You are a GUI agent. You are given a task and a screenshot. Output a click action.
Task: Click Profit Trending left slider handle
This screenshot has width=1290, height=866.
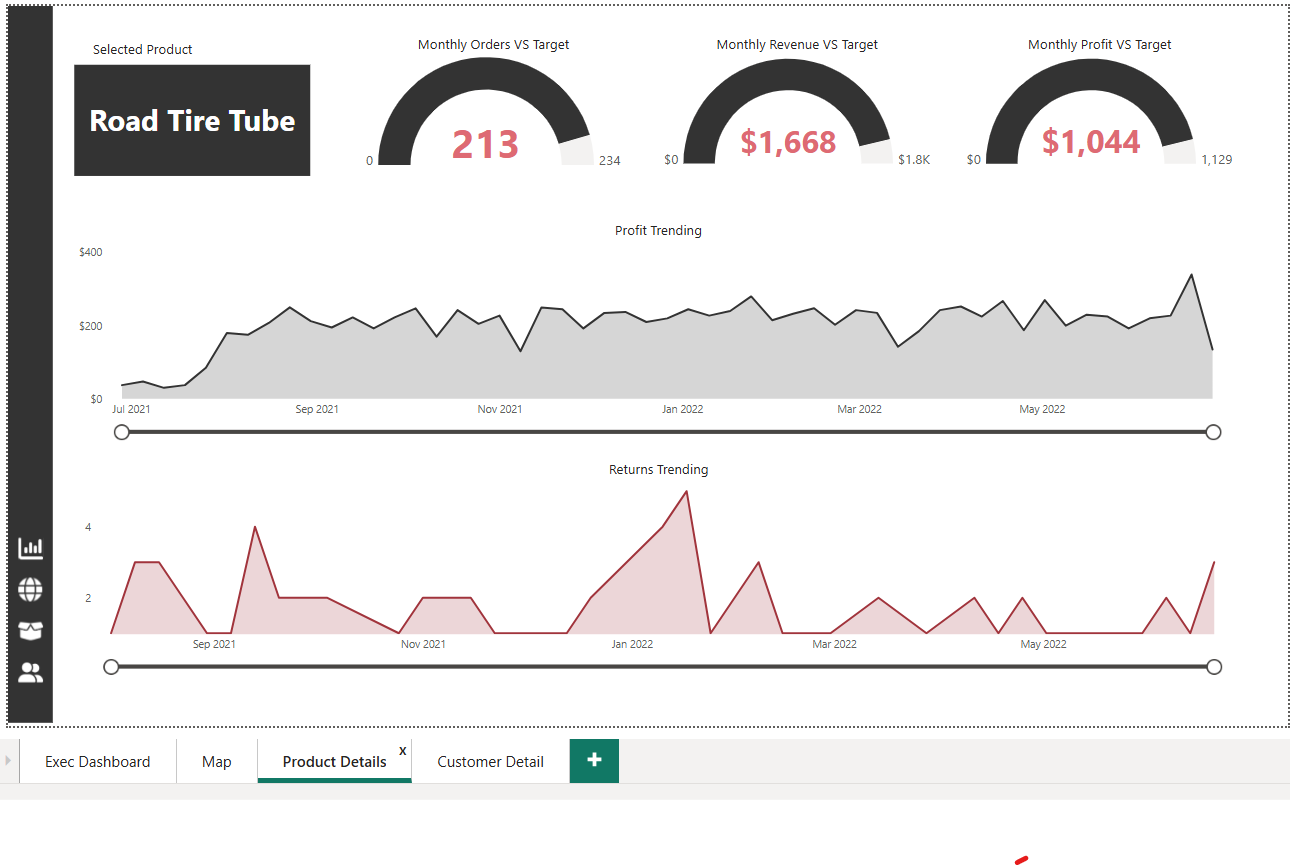point(122,432)
